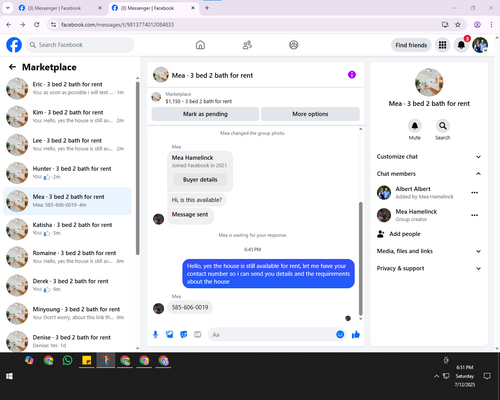This screenshot has height=400, width=500.
Task: Open the account profile picture menu
Action: [x=480, y=45]
